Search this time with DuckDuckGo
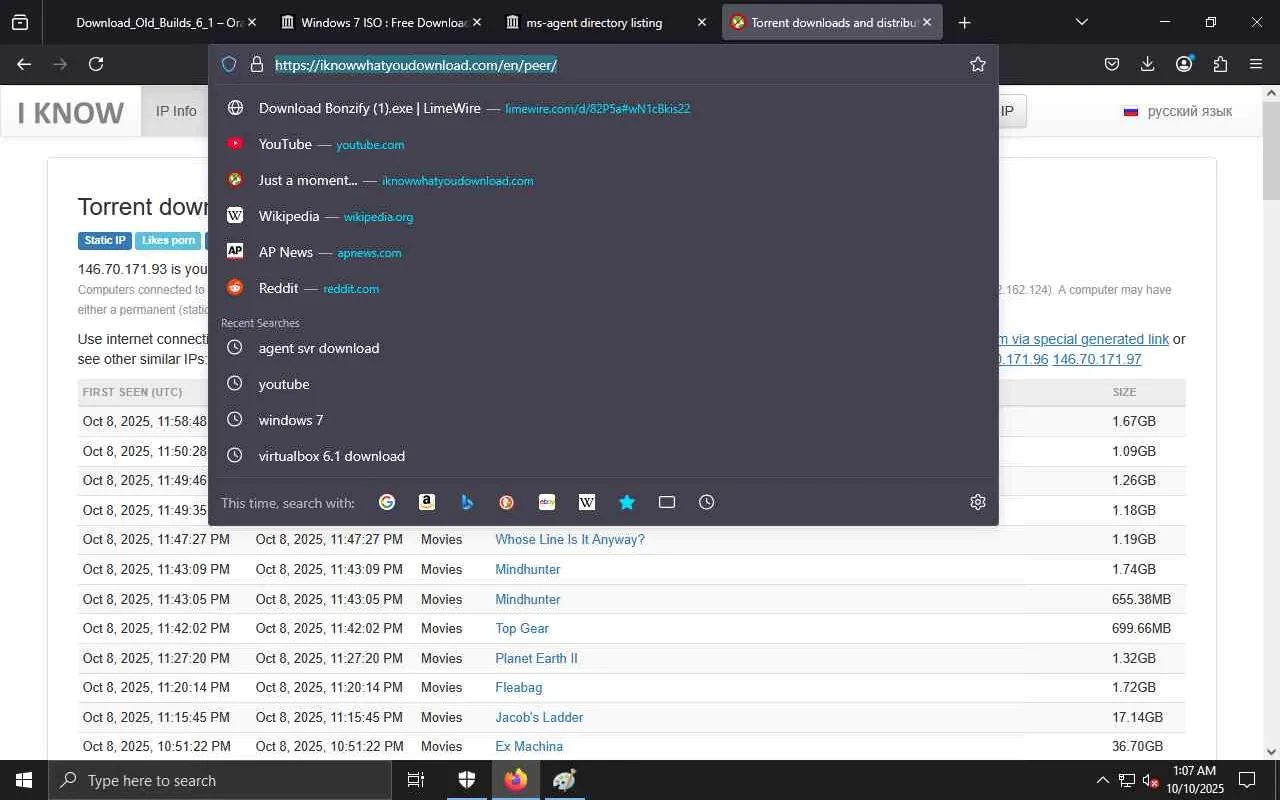The height and width of the screenshot is (800, 1280). click(x=507, y=502)
